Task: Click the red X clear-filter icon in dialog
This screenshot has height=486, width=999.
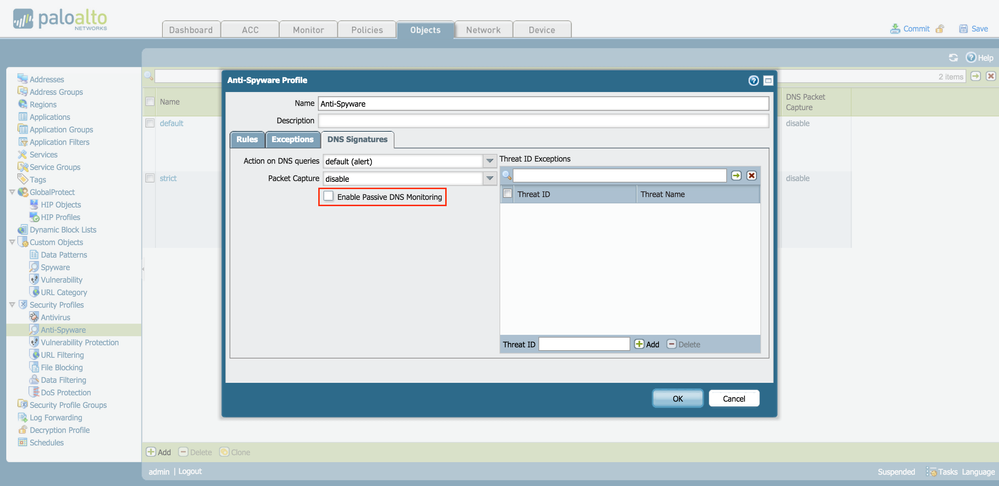Action: click(752, 175)
